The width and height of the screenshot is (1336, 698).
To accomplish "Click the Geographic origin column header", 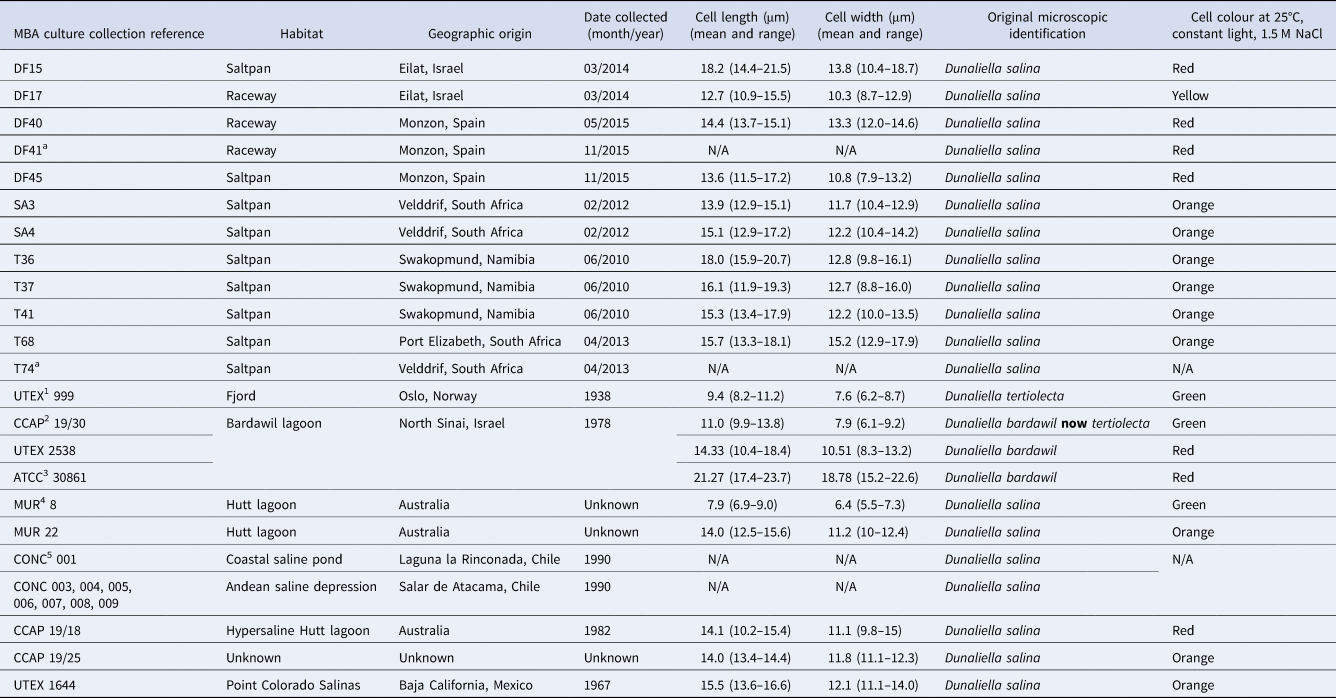I will 479,34.
